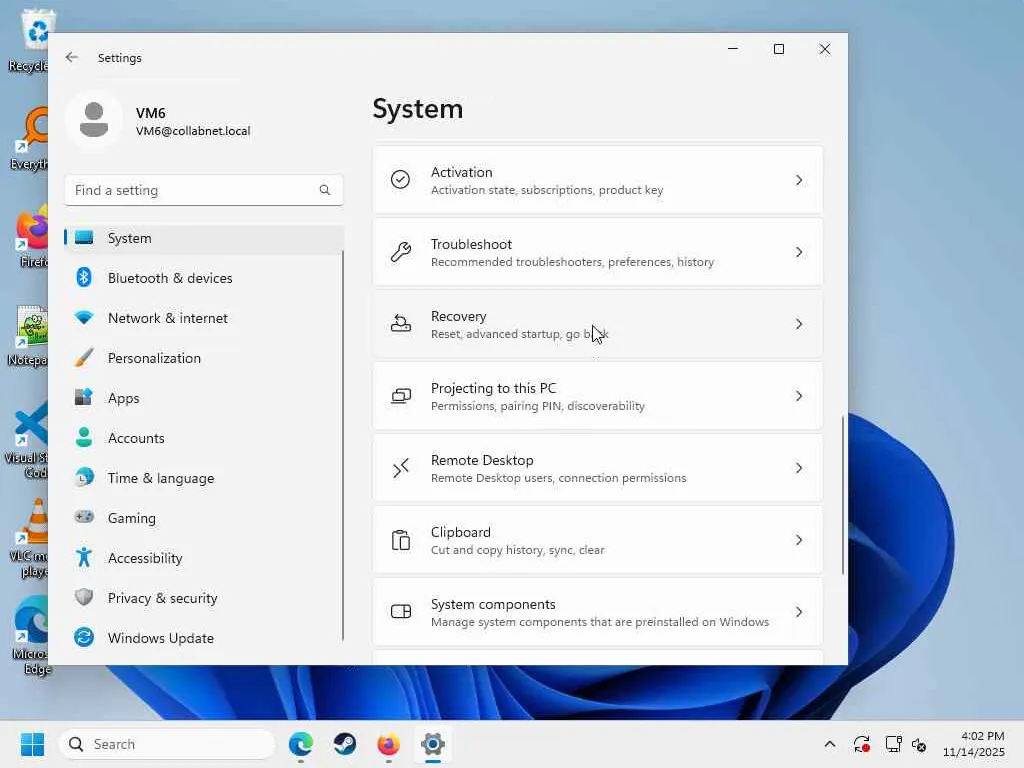Click the Troubleshoot wrench icon
This screenshot has height=768, width=1024.
coord(400,251)
